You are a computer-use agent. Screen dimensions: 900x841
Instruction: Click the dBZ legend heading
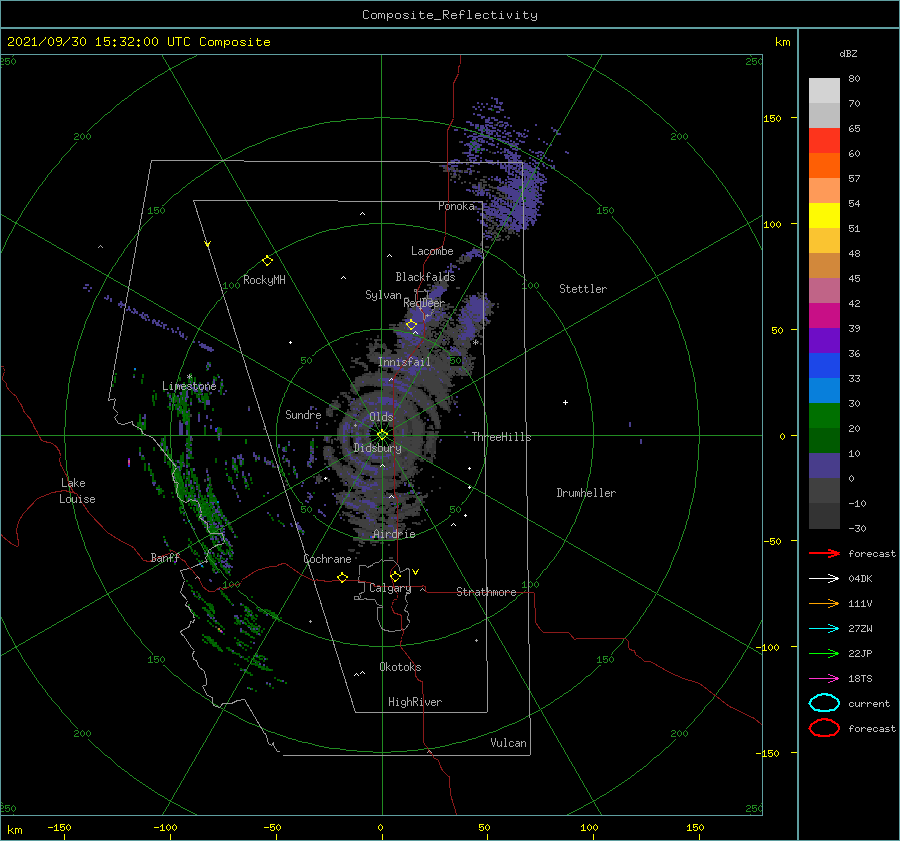click(848, 53)
